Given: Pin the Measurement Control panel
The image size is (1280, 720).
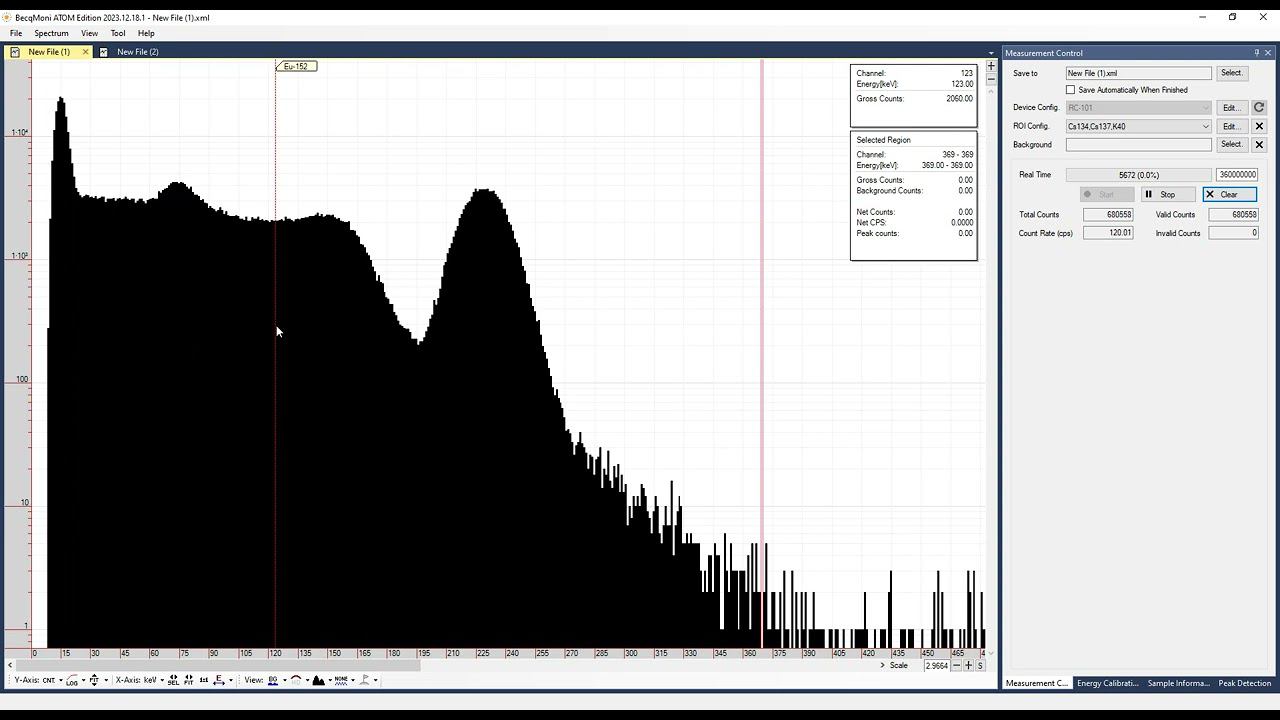Looking at the screenshot, I should 1257,53.
